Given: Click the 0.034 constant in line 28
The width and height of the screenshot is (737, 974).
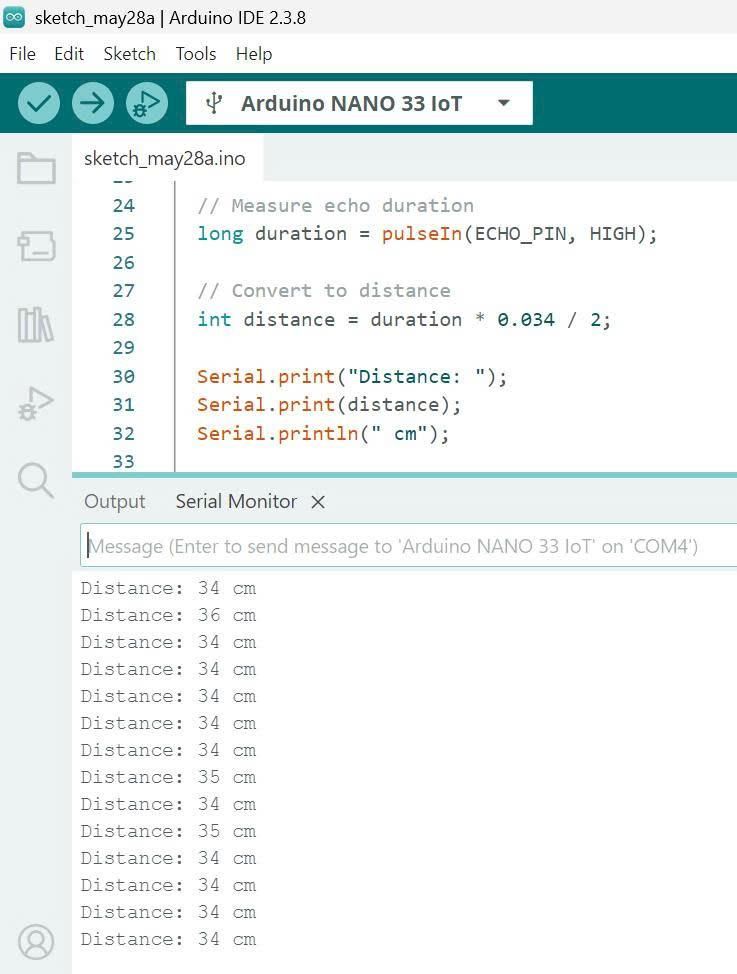Looking at the screenshot, I should 526,319.
